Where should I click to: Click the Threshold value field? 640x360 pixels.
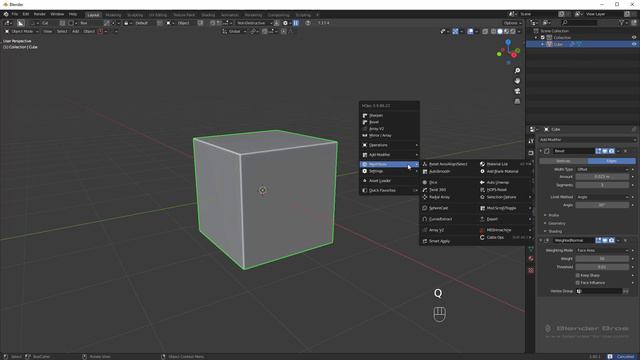click(602, 267)
